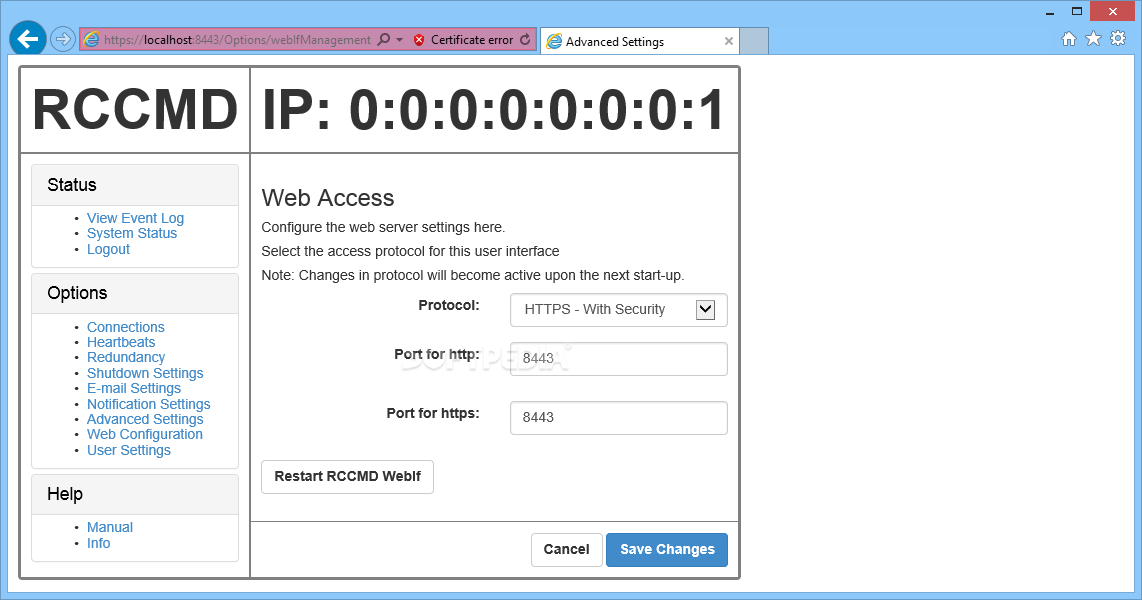Open Heartbeats options page
The image size is (1142, 600).
[x=121, y=342]
